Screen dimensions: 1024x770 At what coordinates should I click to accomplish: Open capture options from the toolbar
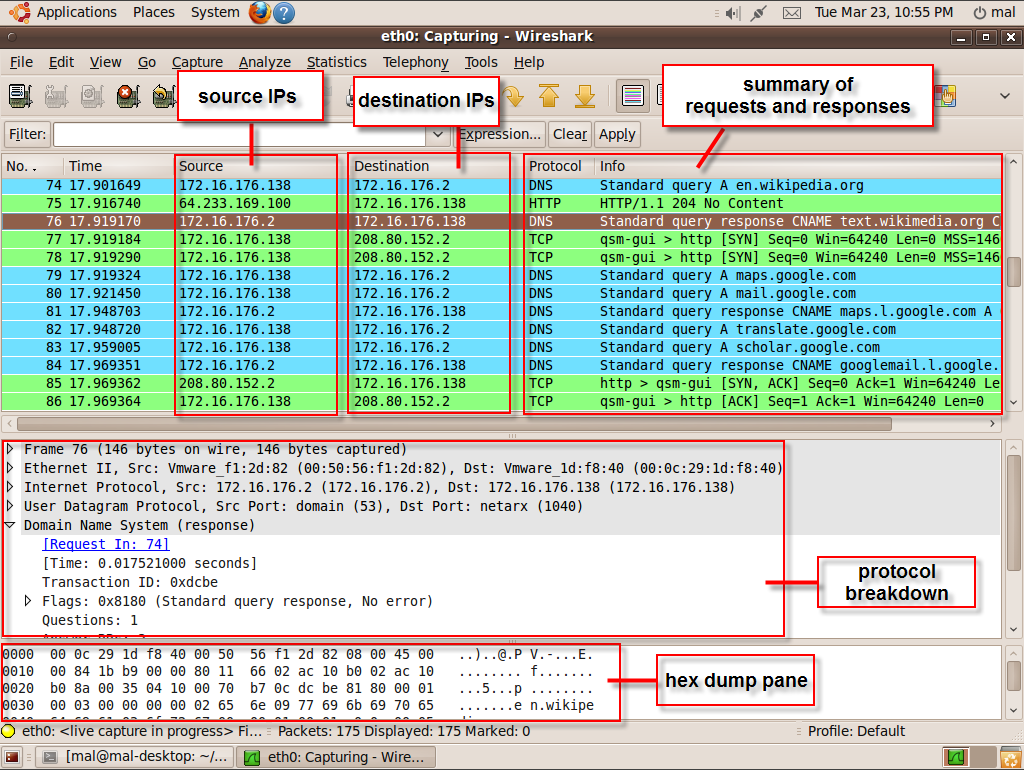point(56,96)
